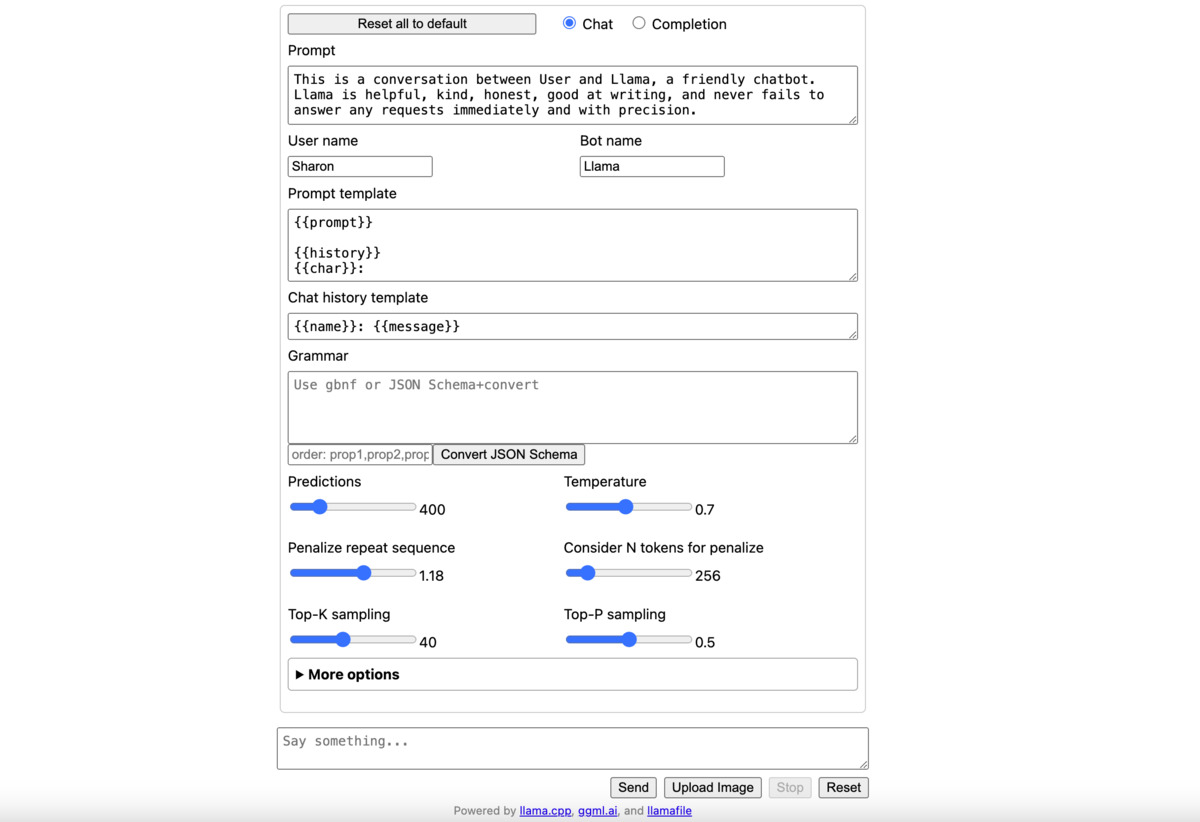Click Reset all to default button
This screenshot has width=1200, height=822.
tap(412, 23)
